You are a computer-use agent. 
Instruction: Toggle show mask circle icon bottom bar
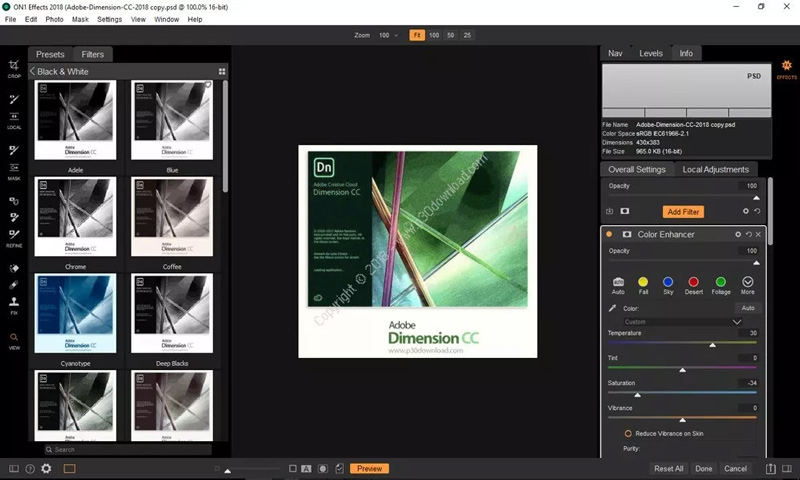click(323, 468)
